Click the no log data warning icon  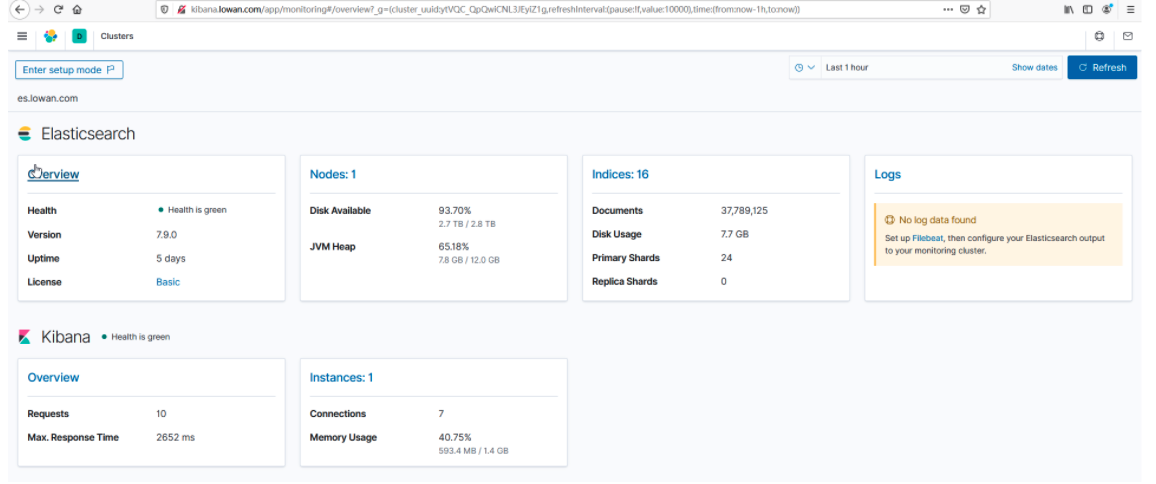(889, 220)
